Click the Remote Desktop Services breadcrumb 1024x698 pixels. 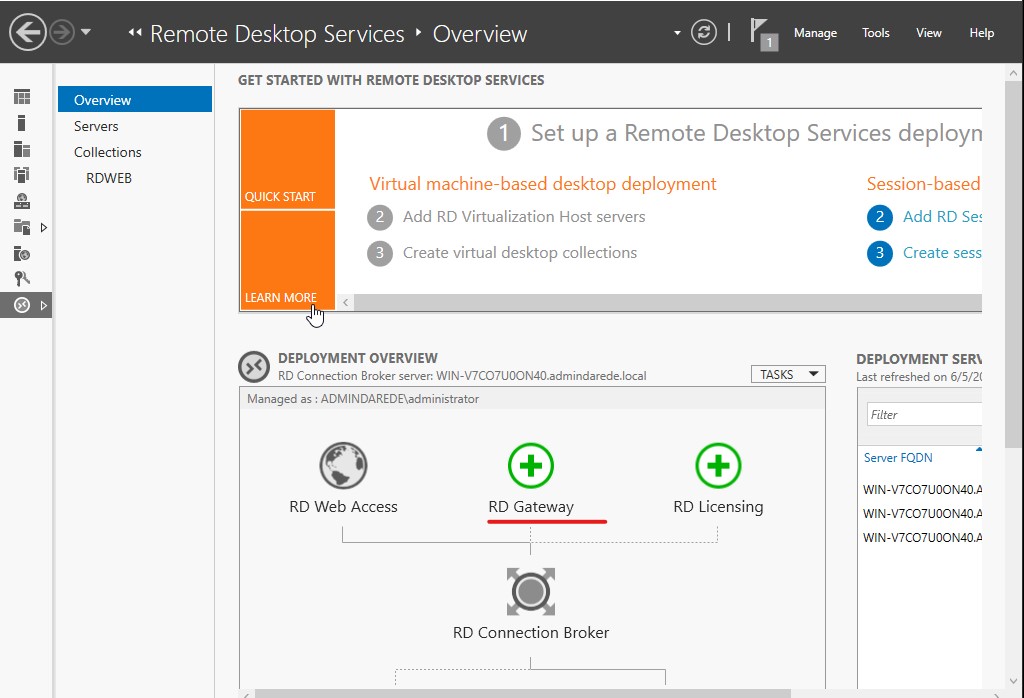277,34
